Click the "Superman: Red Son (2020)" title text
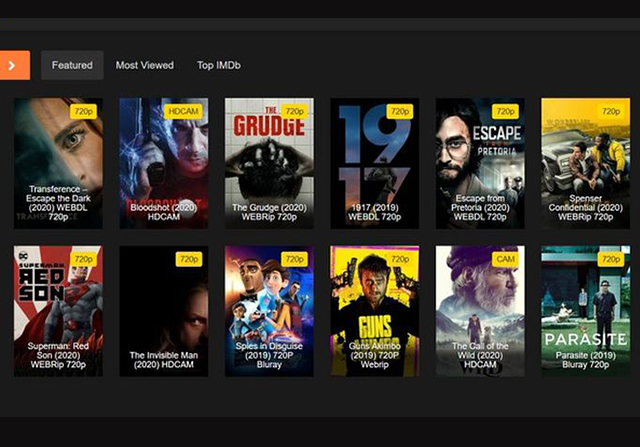 pyautogui.click(x=58, y=351)
